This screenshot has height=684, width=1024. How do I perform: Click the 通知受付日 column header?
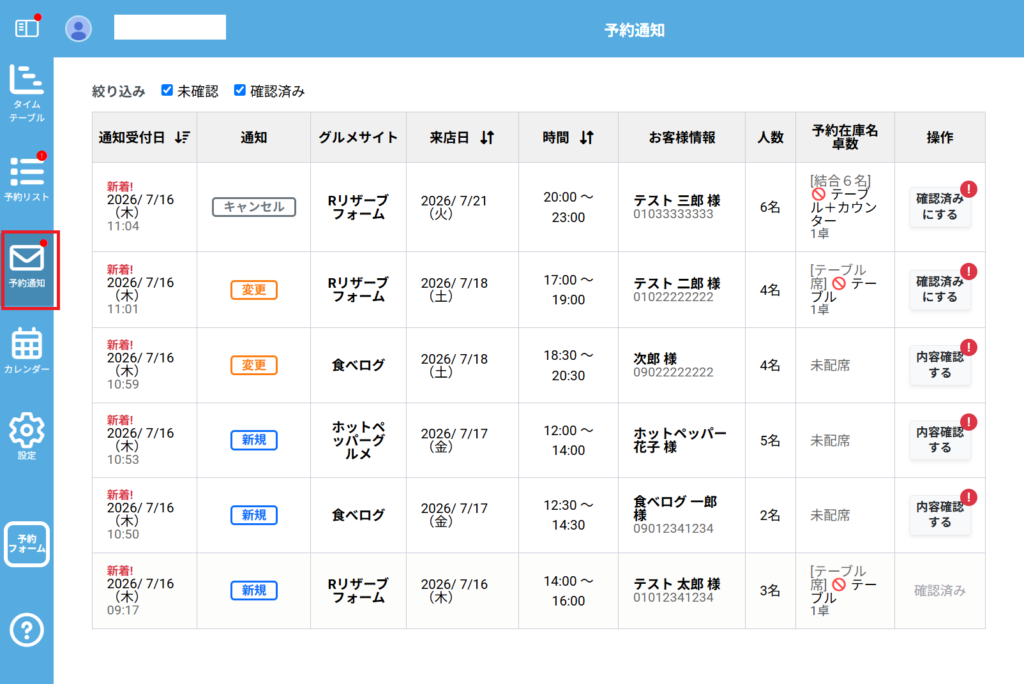(144, 137)
